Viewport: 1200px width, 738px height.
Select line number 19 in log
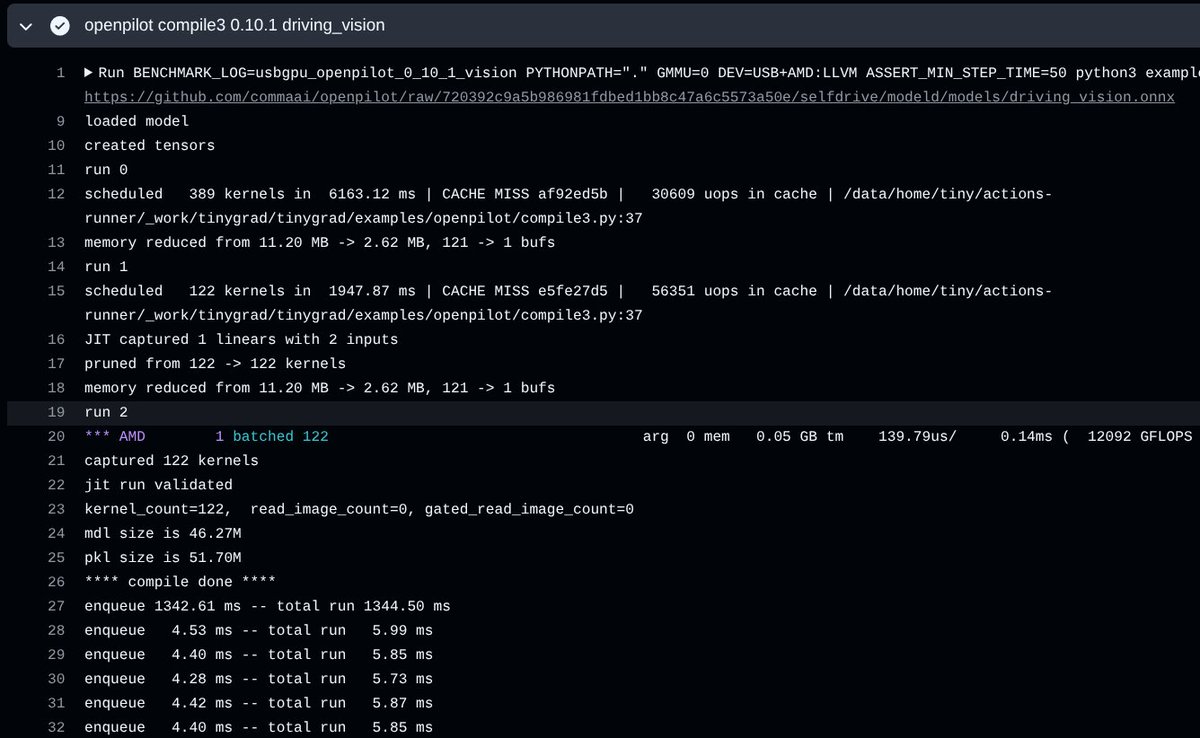point(56,412)
